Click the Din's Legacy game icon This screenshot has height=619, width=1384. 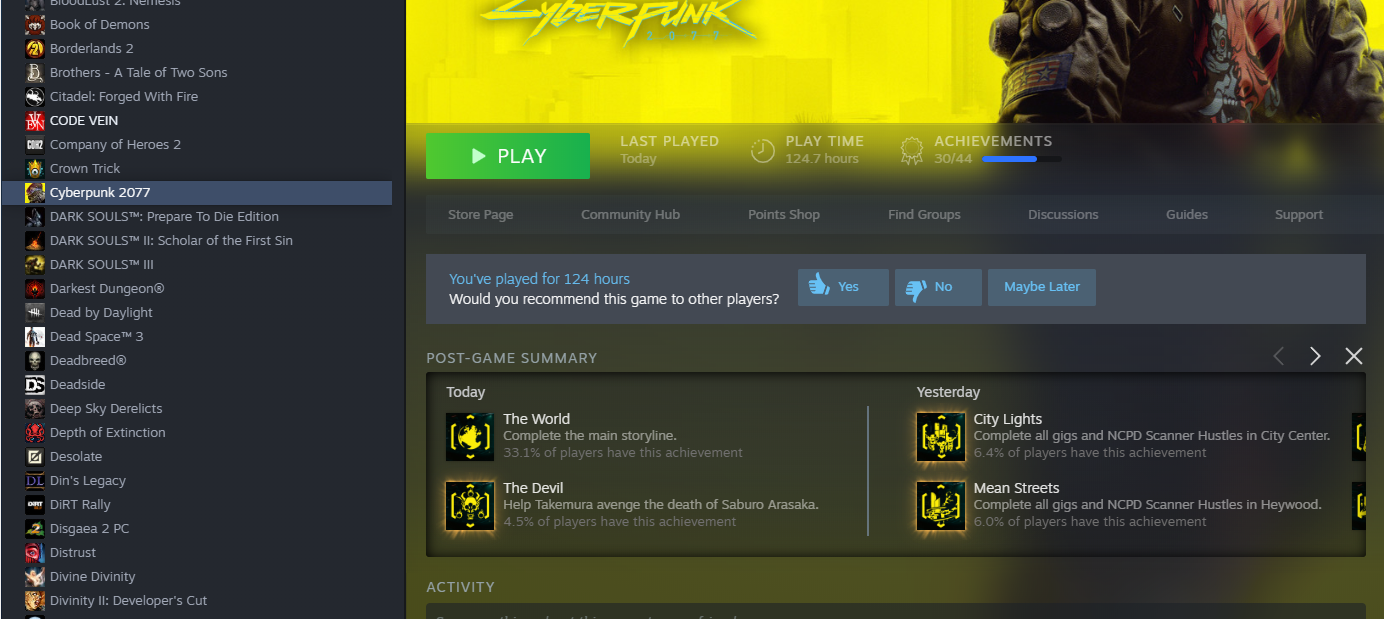pyautogui.click(x=35, y=480)
